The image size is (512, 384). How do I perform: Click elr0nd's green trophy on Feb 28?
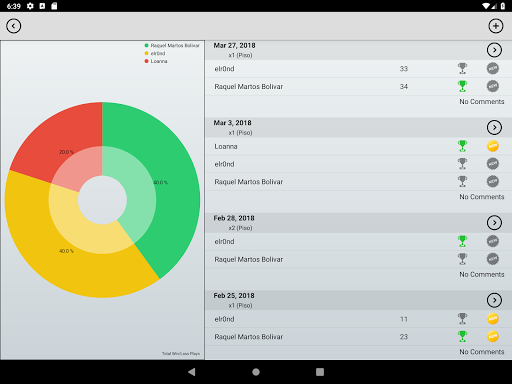coord(462,241)
